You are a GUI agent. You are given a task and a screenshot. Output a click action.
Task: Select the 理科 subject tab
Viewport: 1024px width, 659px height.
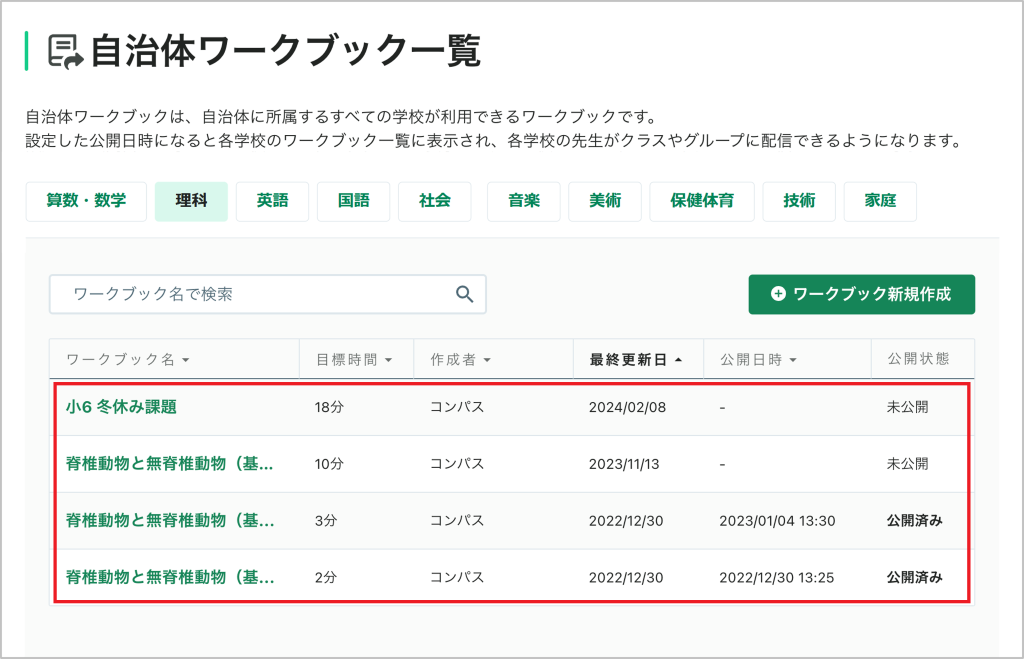tap(191, 201)
